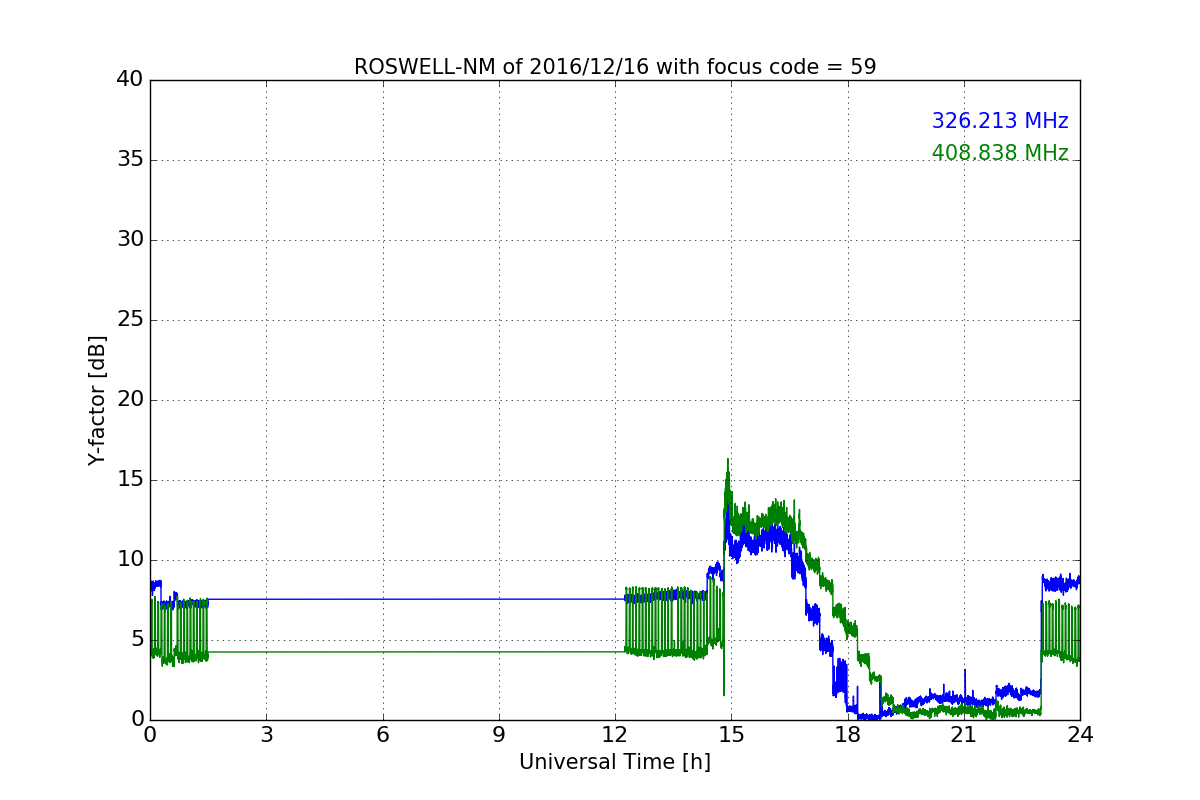
Task: Click y-axis tick label '25'
Action: (130, 320)
